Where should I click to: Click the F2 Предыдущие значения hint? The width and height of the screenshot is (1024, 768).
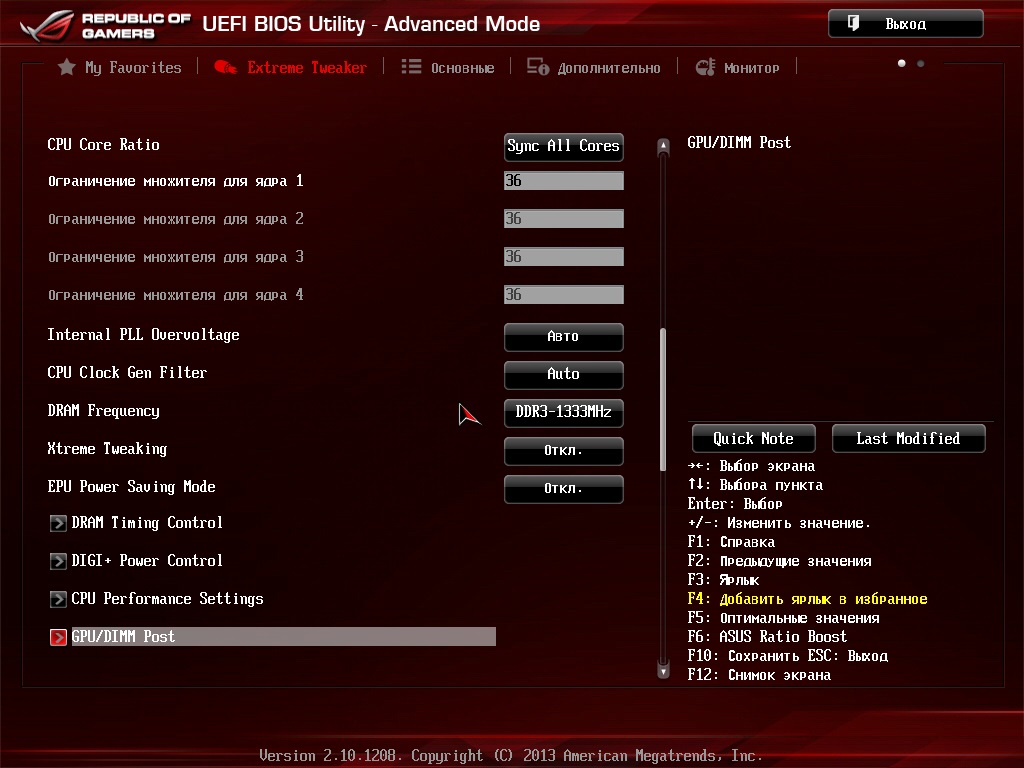point(779,561)
